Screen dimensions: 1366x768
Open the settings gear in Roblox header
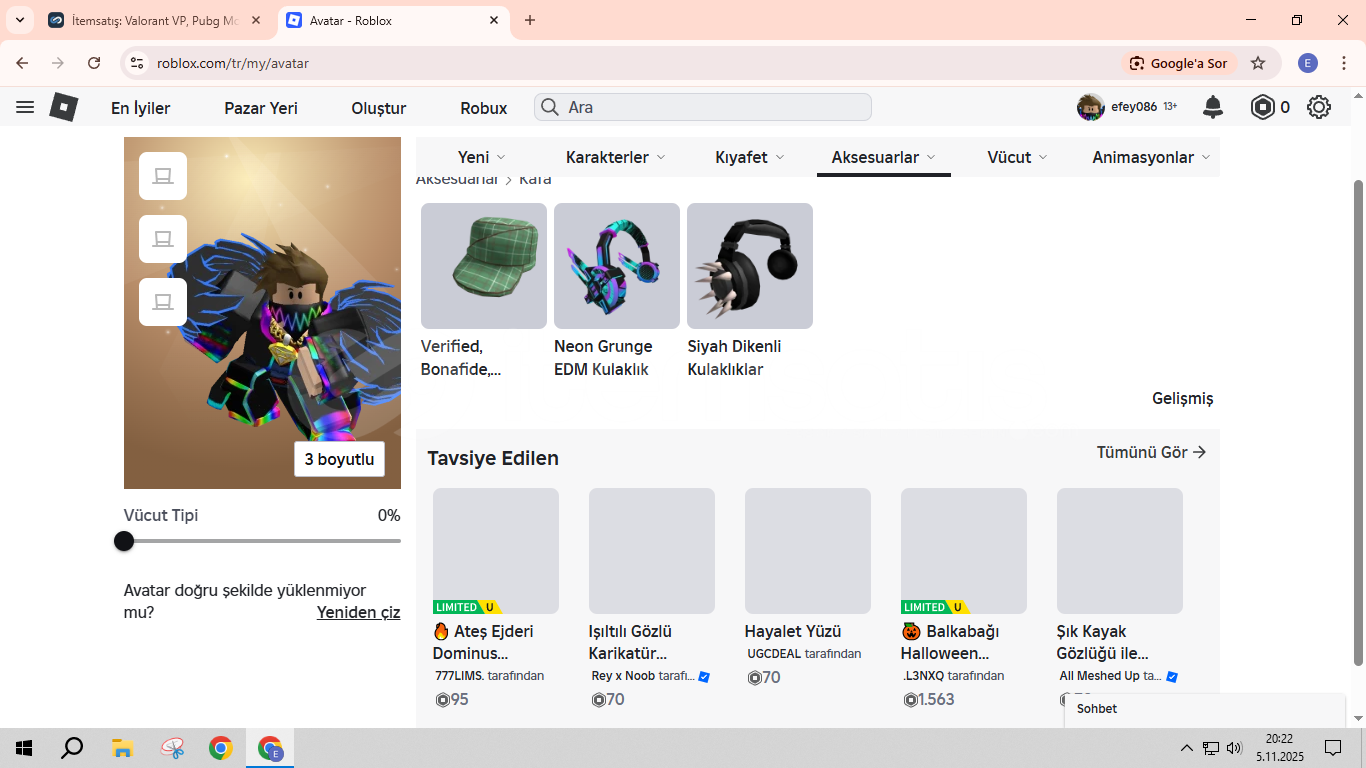[x=1319, y=107]
